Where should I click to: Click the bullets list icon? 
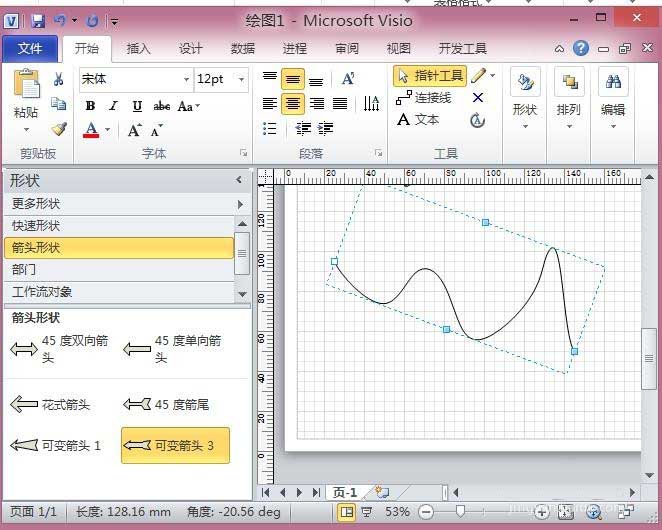(269, 128)
